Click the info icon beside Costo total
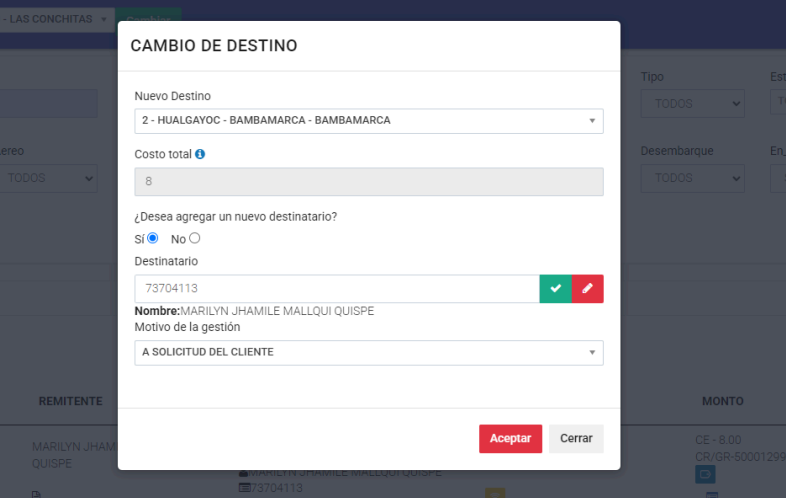The height and width of the screenshot is (498, 786). 200,155
